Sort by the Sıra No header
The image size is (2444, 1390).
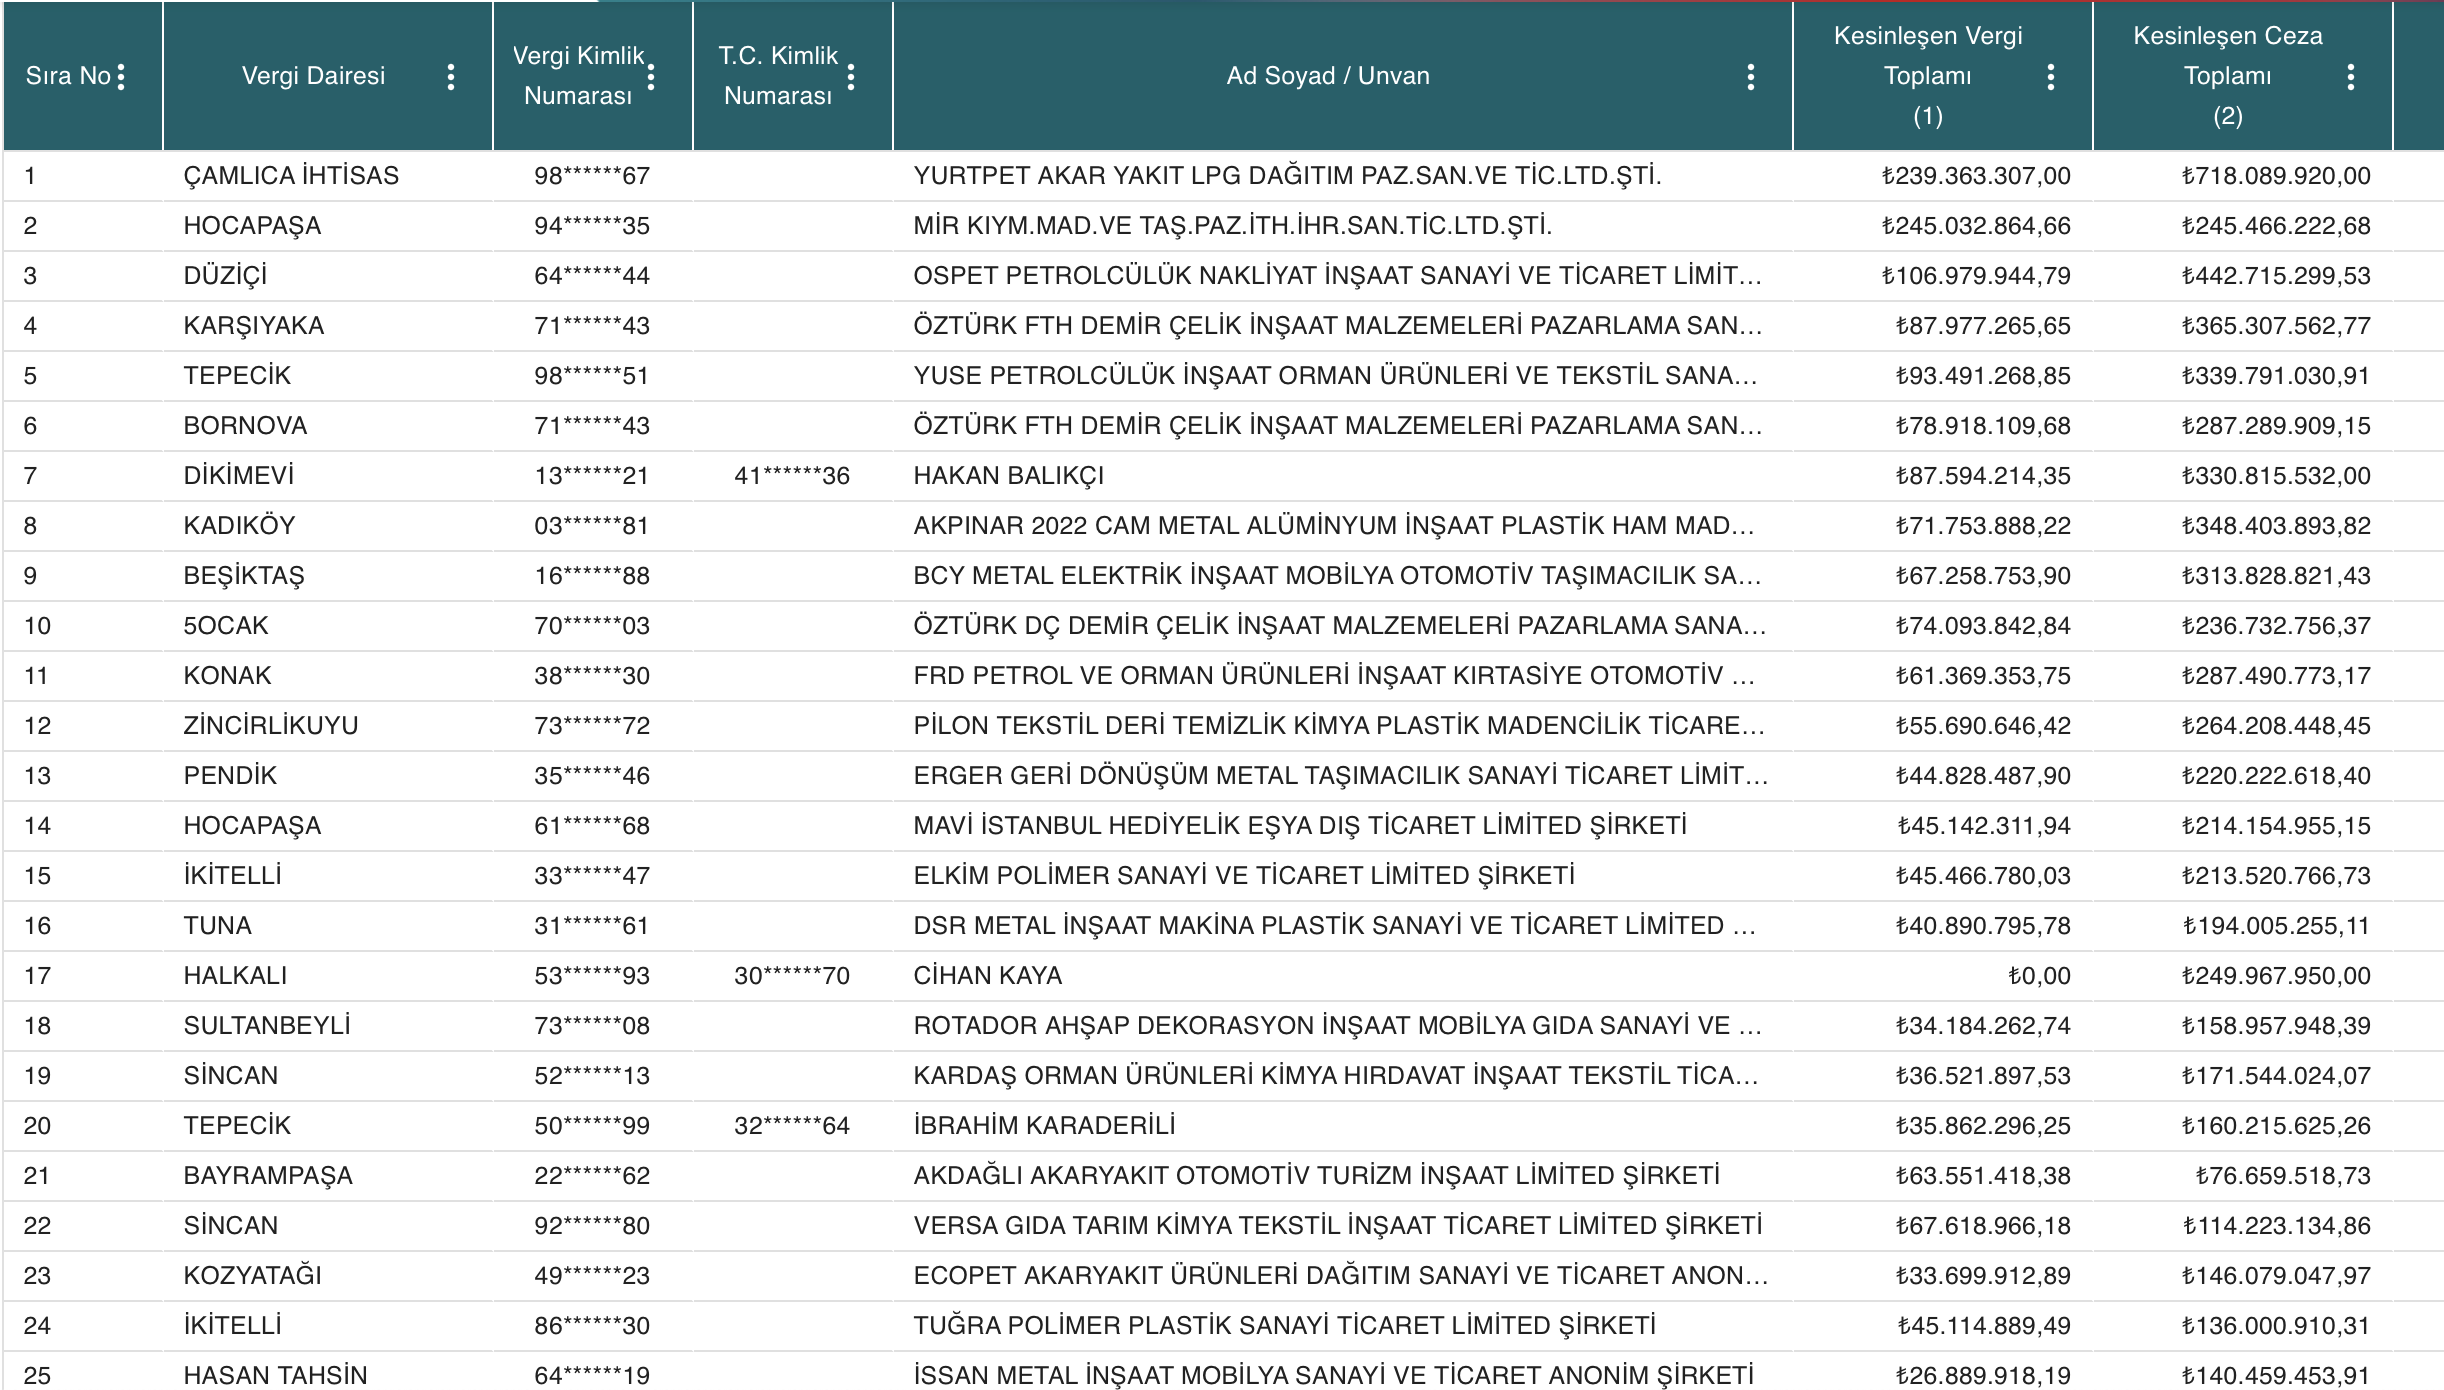pyautogui.click(x=67, y=76)
